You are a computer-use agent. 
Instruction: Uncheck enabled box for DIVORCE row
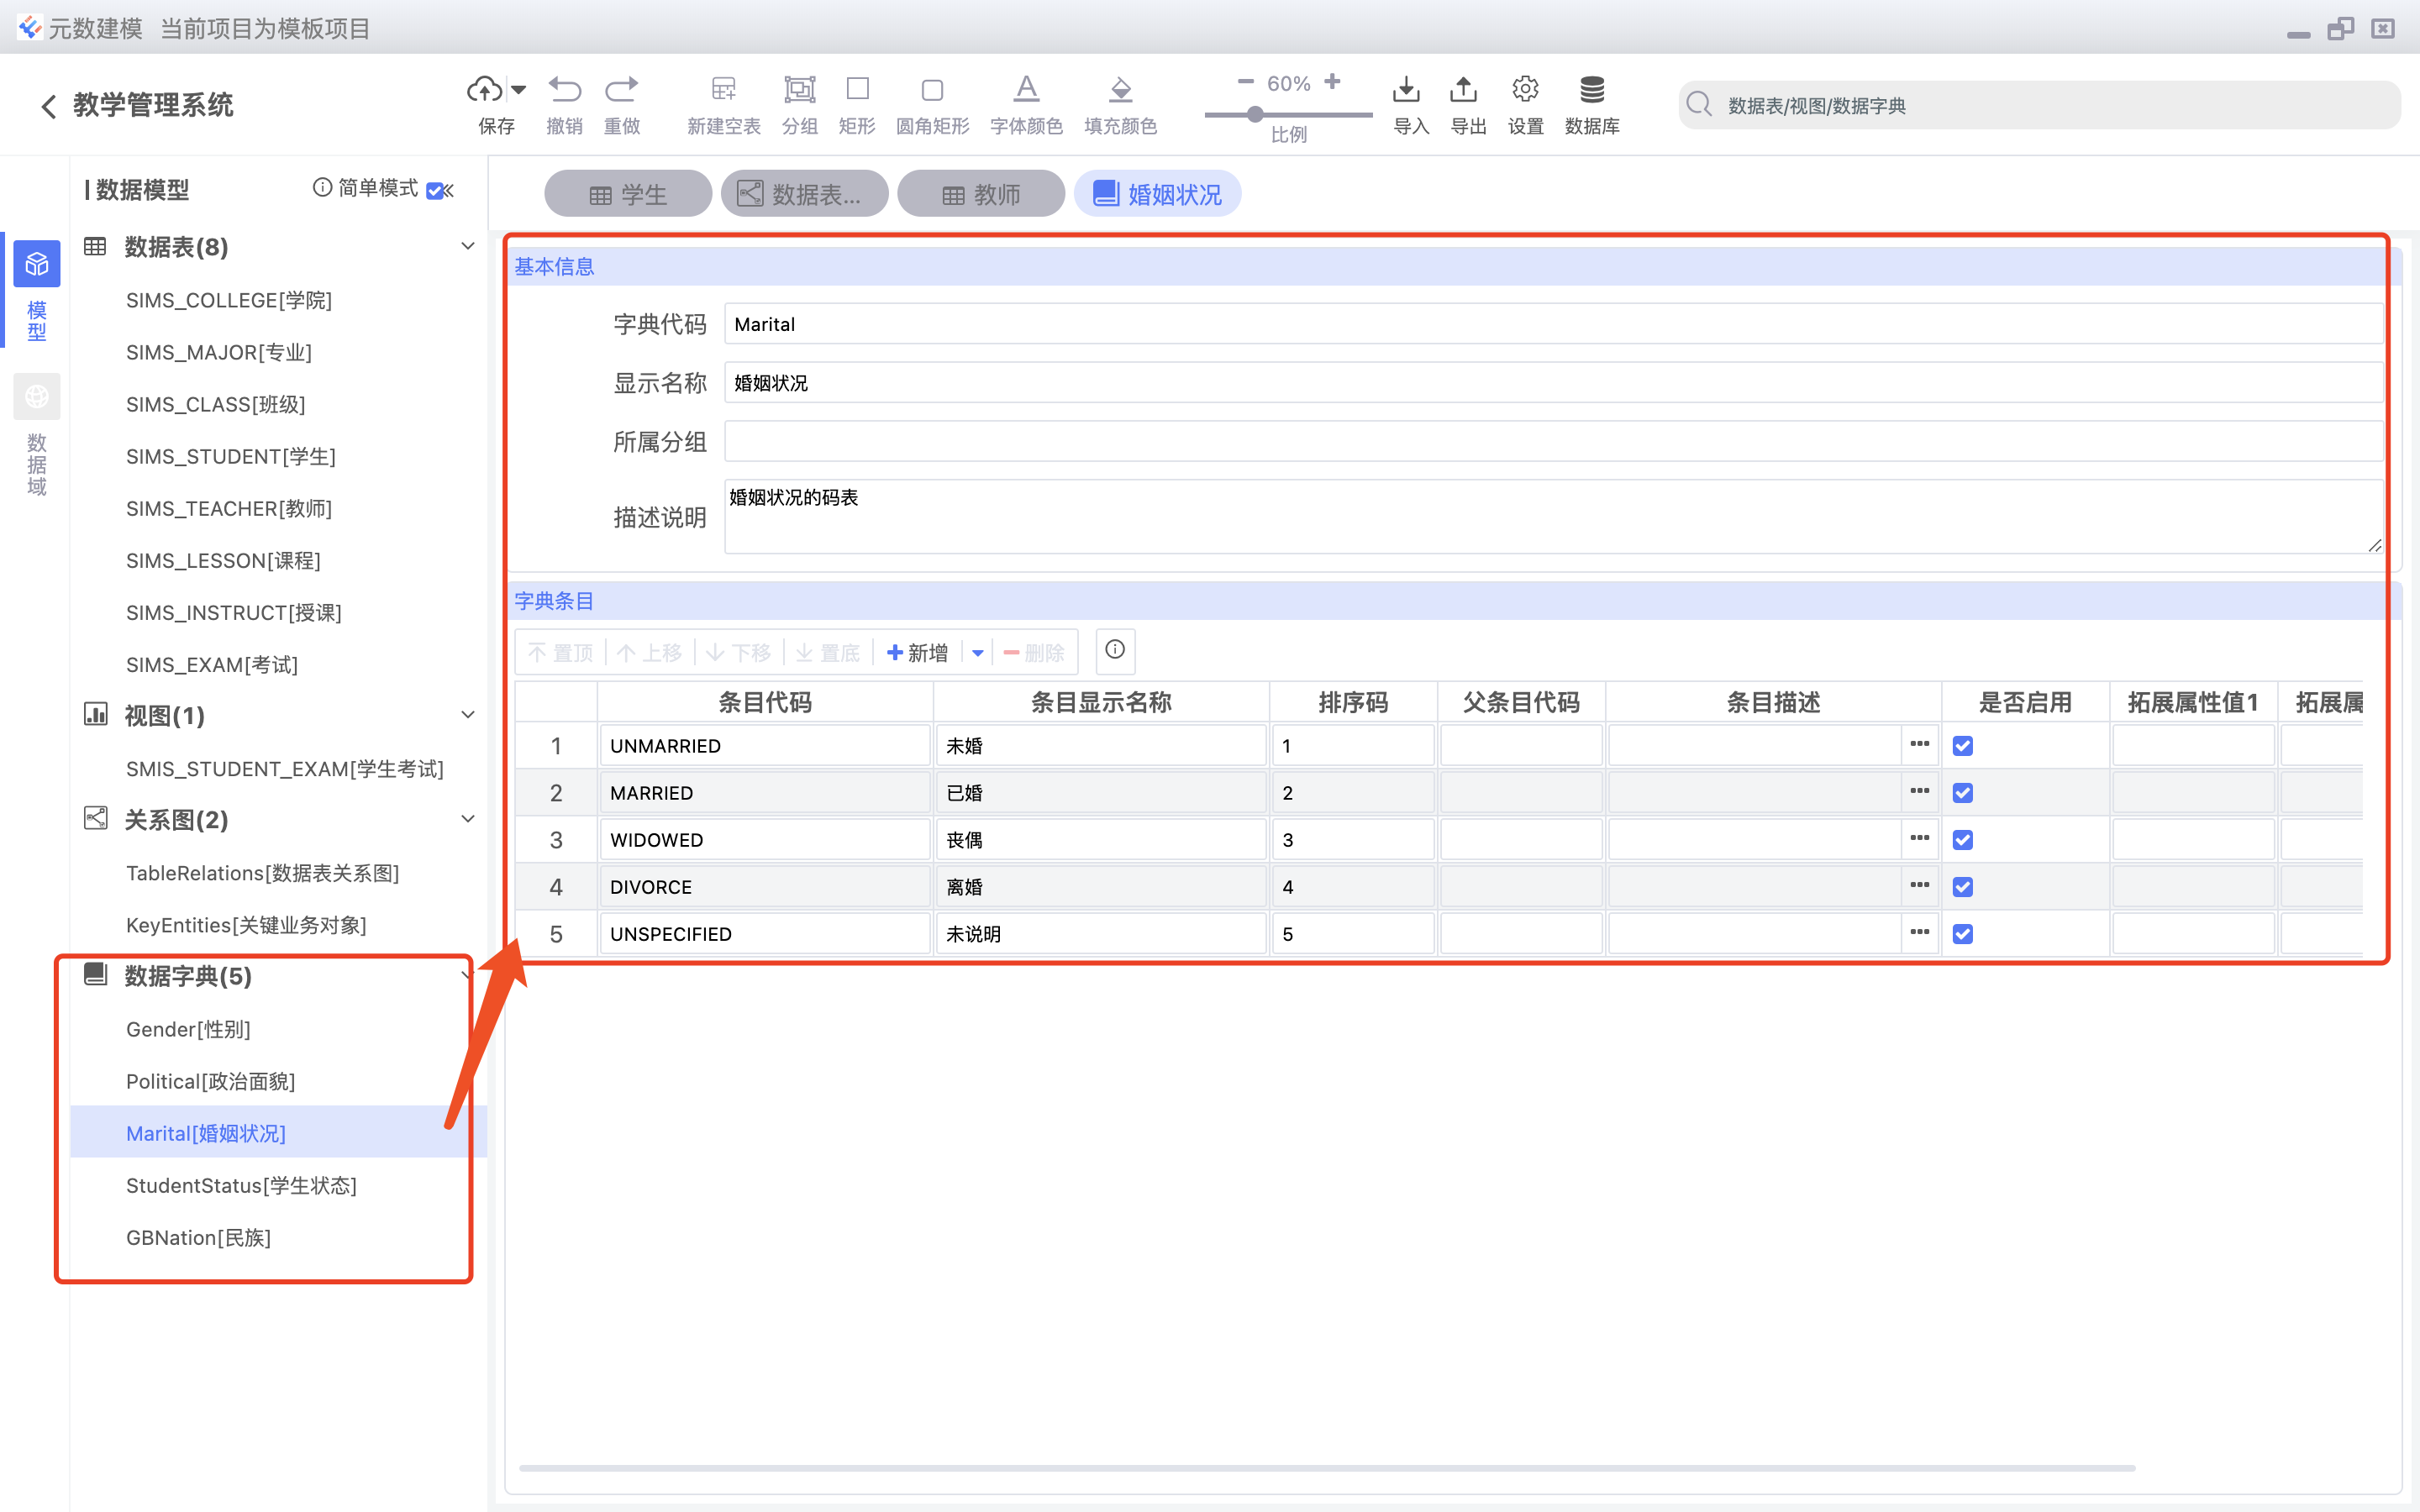coord(1963,887)
